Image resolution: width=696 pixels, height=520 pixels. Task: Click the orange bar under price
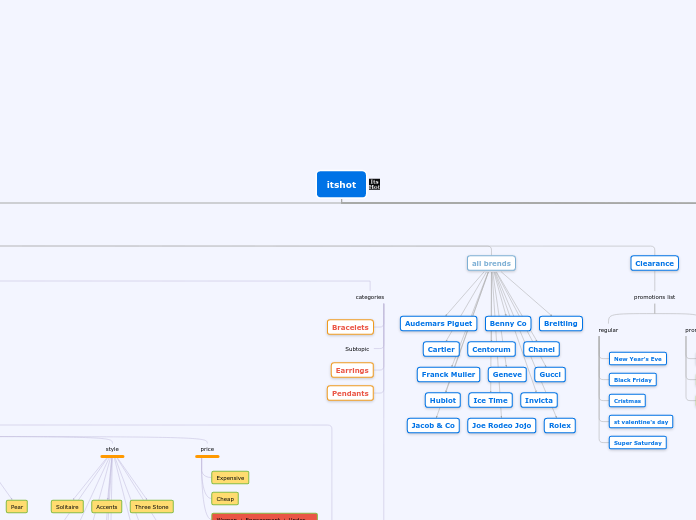tap(207, 456)
